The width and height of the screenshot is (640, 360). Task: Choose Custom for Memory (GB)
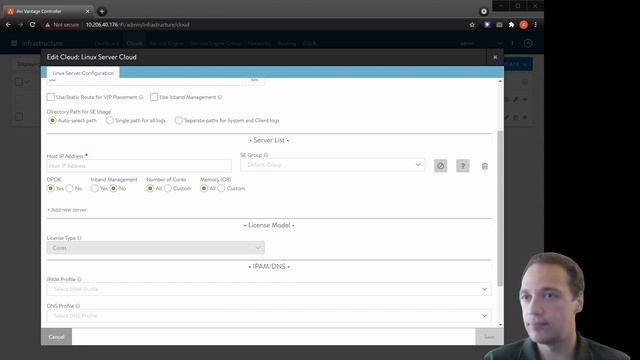coord(221,188)
